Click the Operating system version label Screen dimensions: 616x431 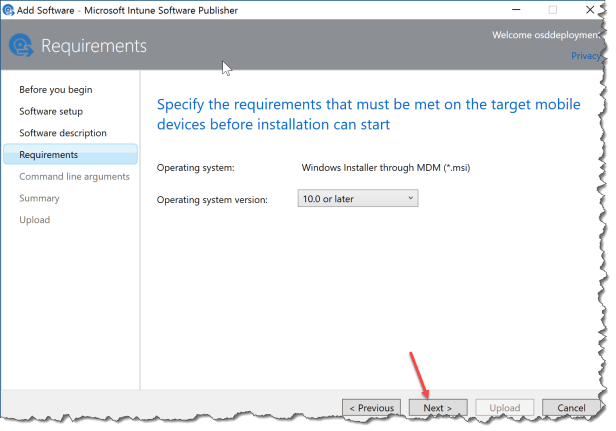point(213,200)
